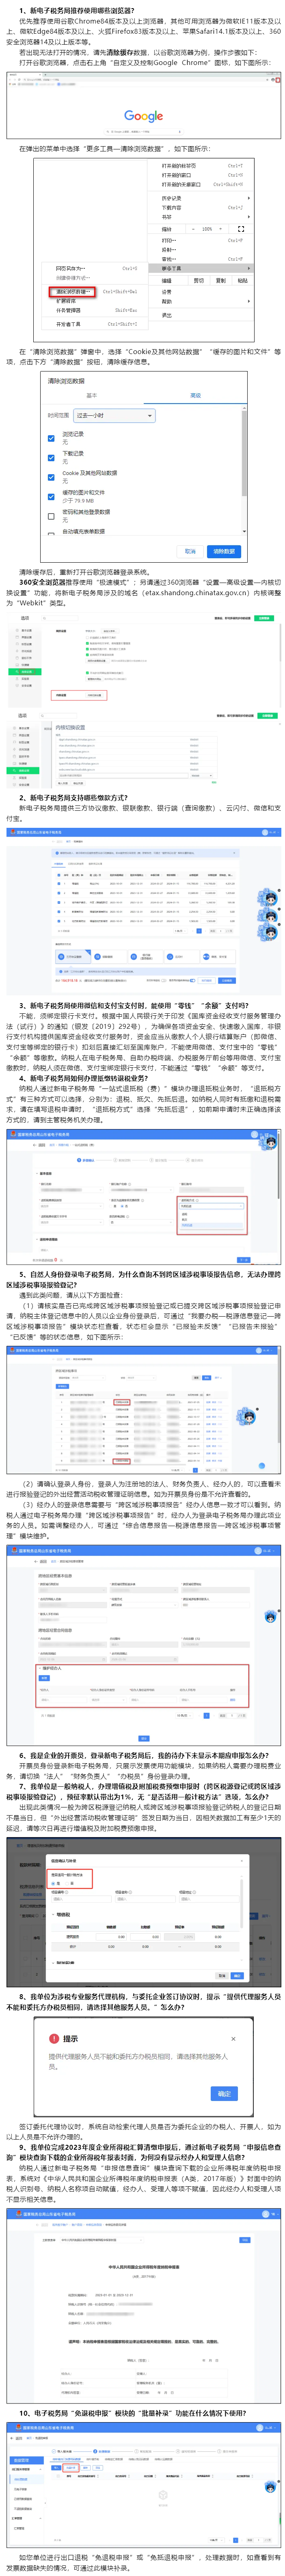Toggle the 下载记录 checkbox
The width and height of the screenshot is (285, 2576).
pos(51,457)
